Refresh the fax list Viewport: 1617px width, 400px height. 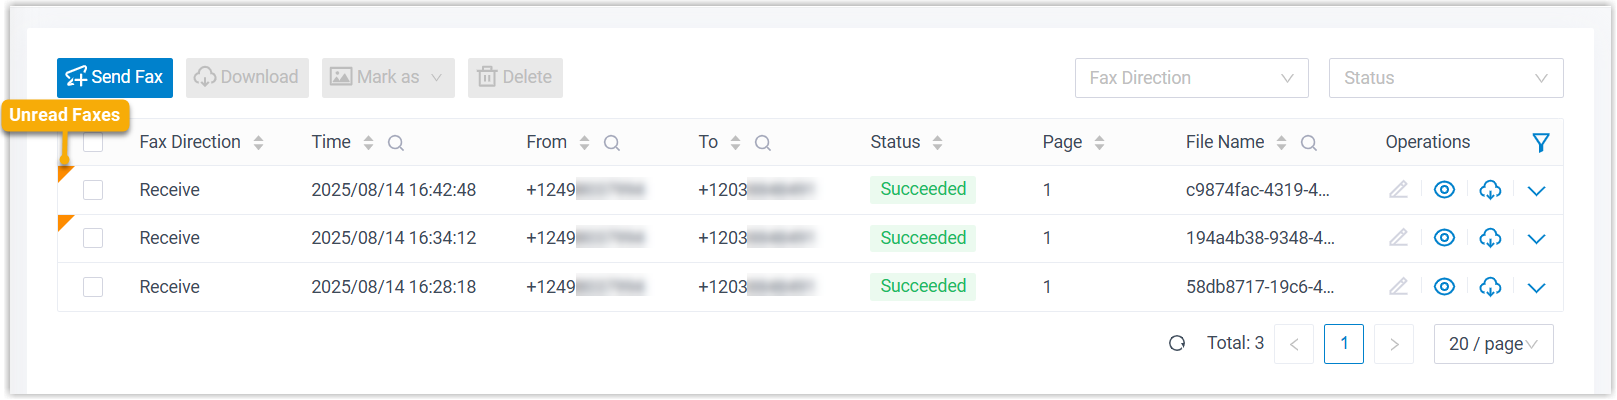point(1177,344)
